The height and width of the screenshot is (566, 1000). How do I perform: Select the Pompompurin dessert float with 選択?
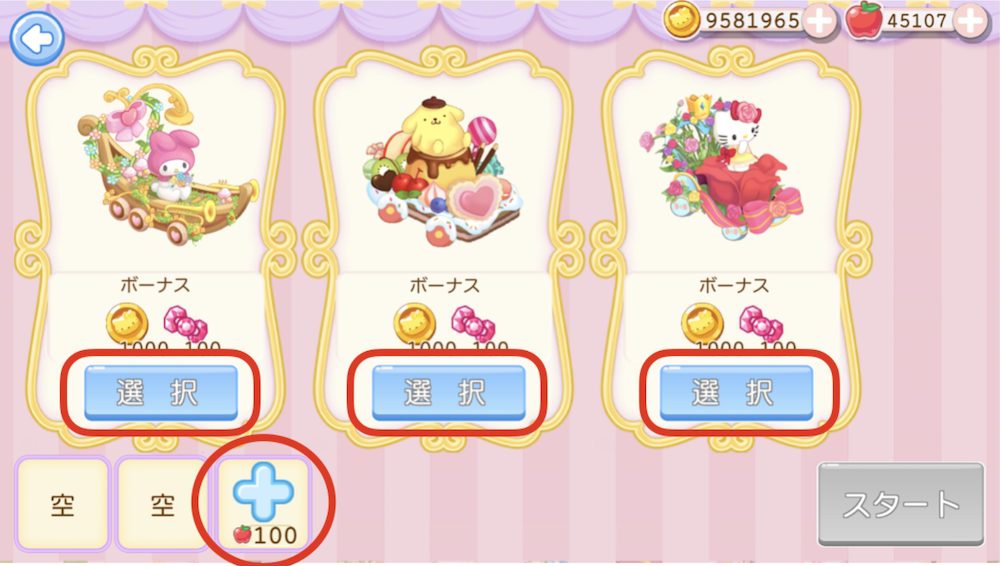click(448, 392)
